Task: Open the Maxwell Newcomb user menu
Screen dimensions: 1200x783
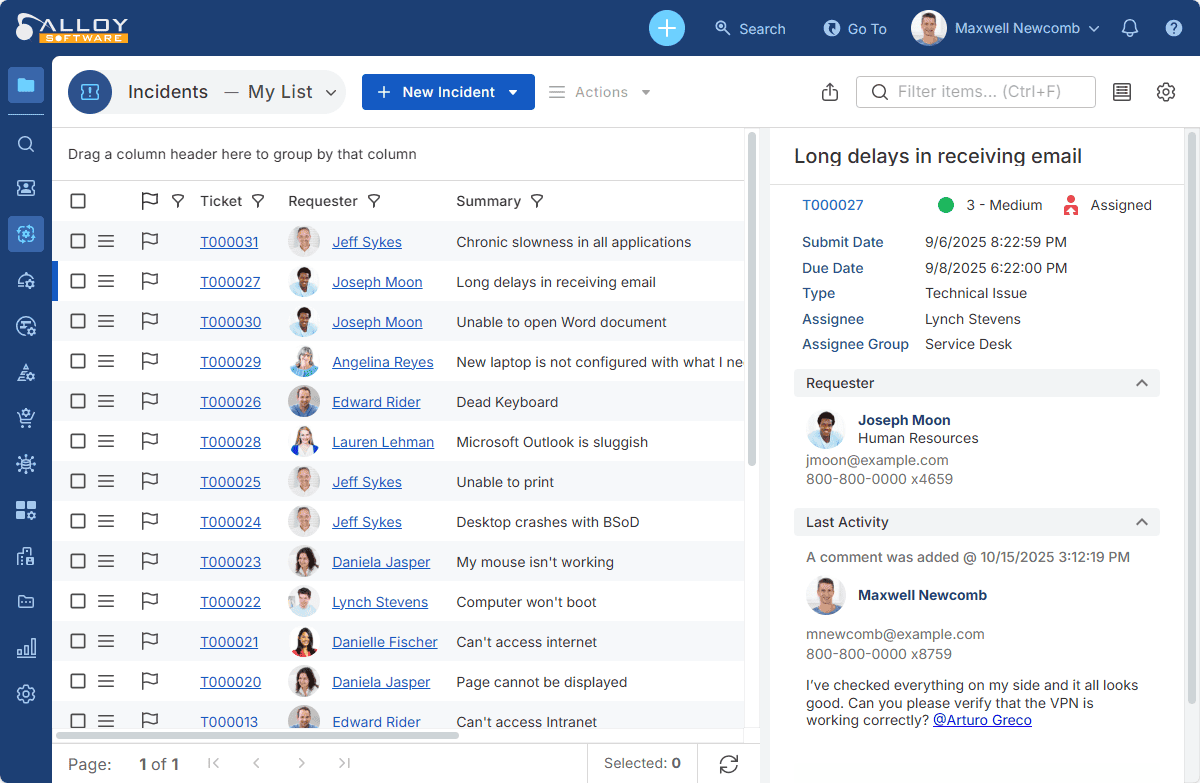Action: tap(1005, 28)
